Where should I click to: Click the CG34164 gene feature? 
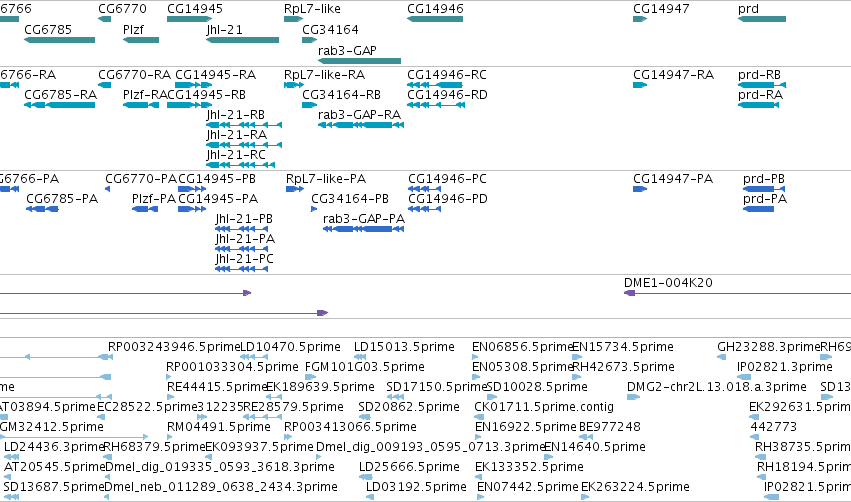click(x=309, y=40)
